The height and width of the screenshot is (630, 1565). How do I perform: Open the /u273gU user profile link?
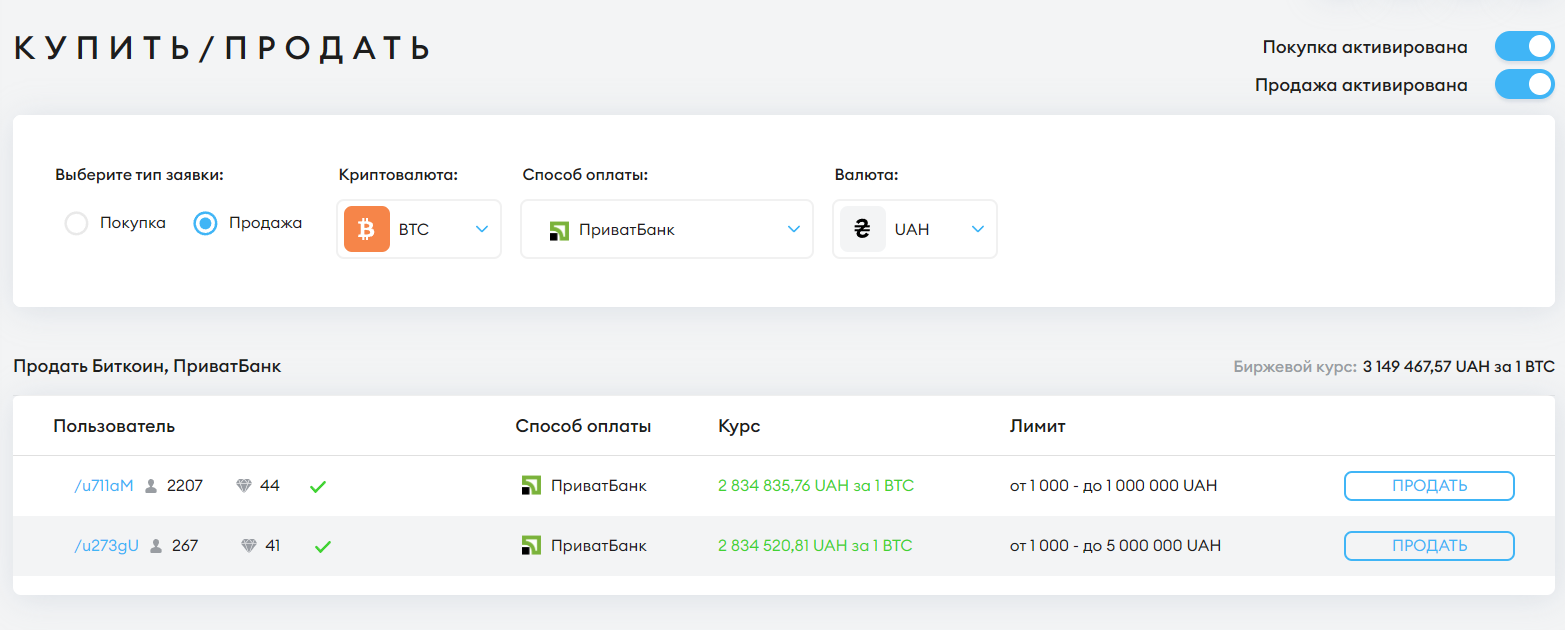click(104, 546)
